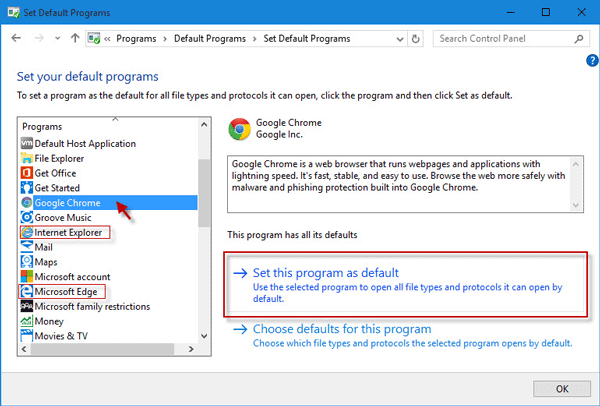600x406 pixels.
Task: Navigate to Programs in breadcrumb
Action: [136, 39]
